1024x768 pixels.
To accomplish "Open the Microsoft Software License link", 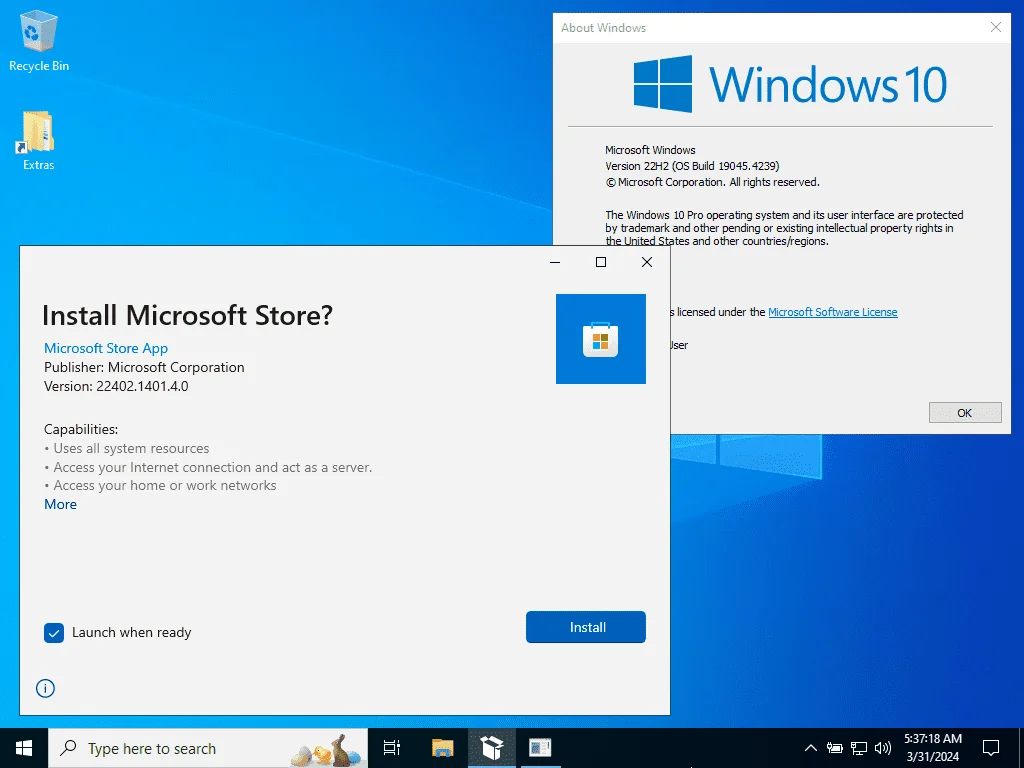I will tap(833, 312).
